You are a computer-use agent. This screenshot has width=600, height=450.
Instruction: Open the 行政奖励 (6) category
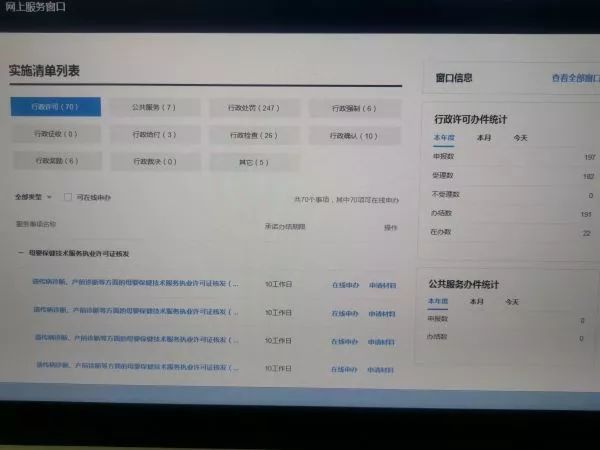click(56, 161)
